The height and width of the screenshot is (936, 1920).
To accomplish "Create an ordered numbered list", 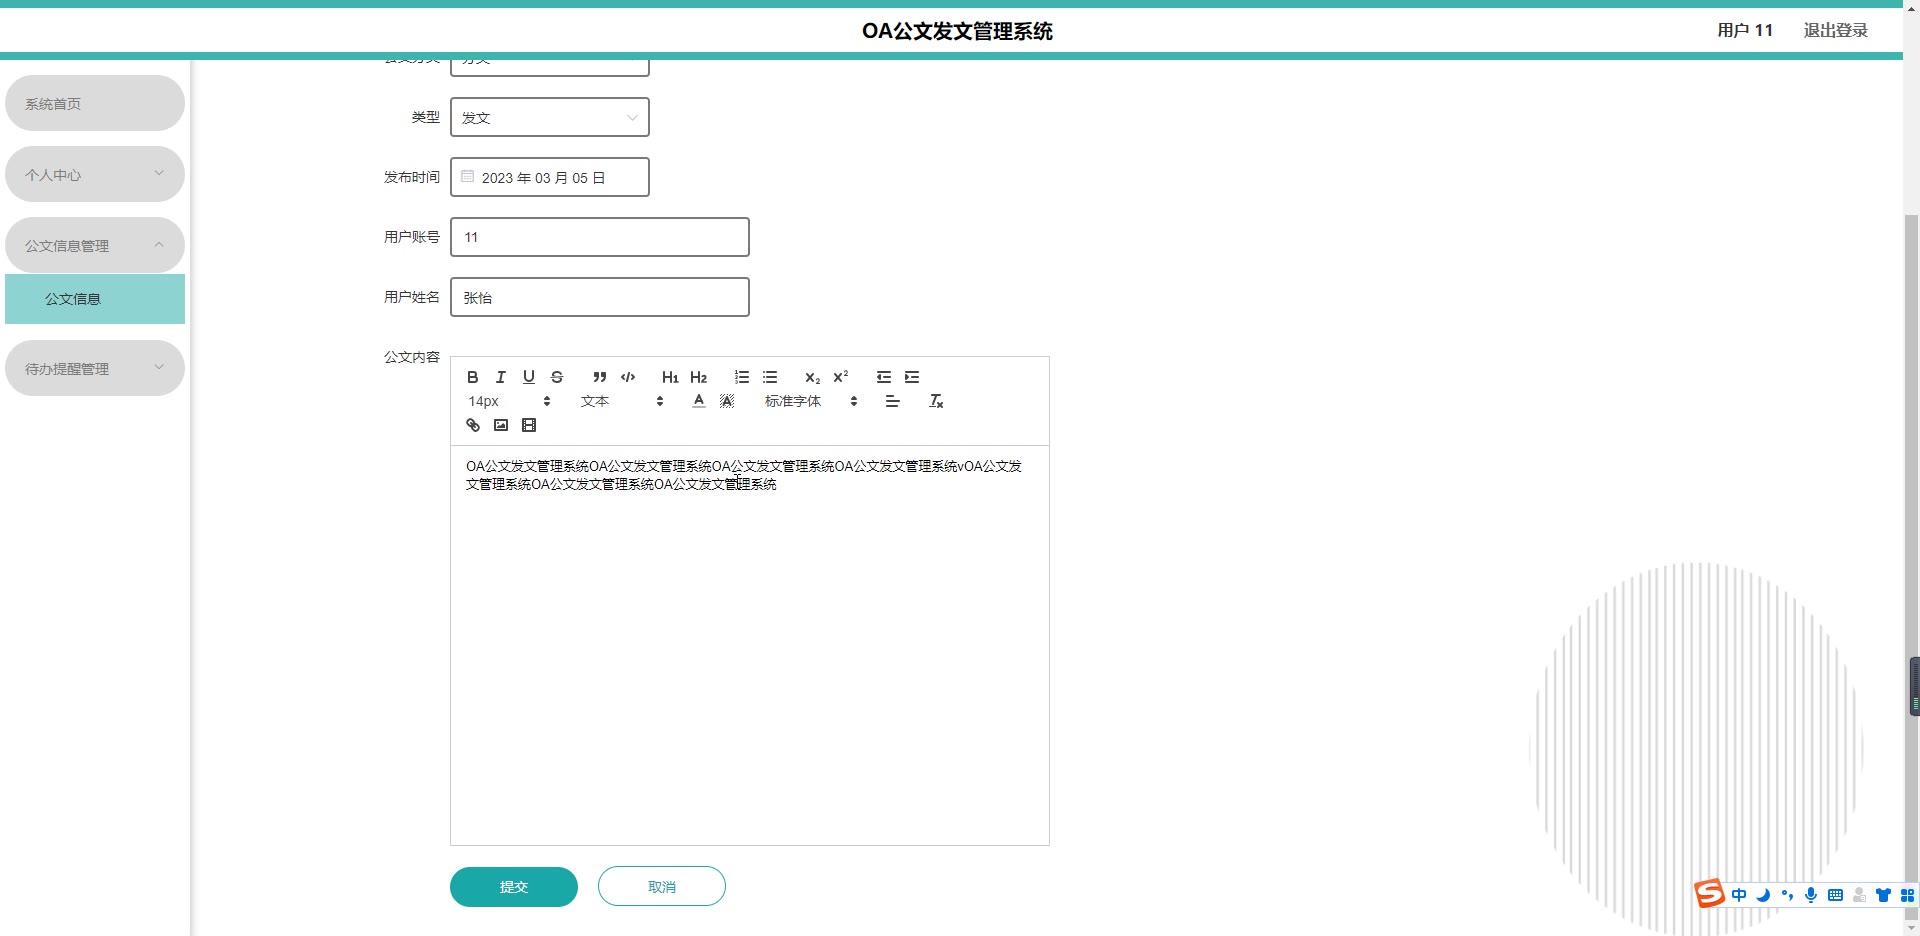I will point(742,377).
